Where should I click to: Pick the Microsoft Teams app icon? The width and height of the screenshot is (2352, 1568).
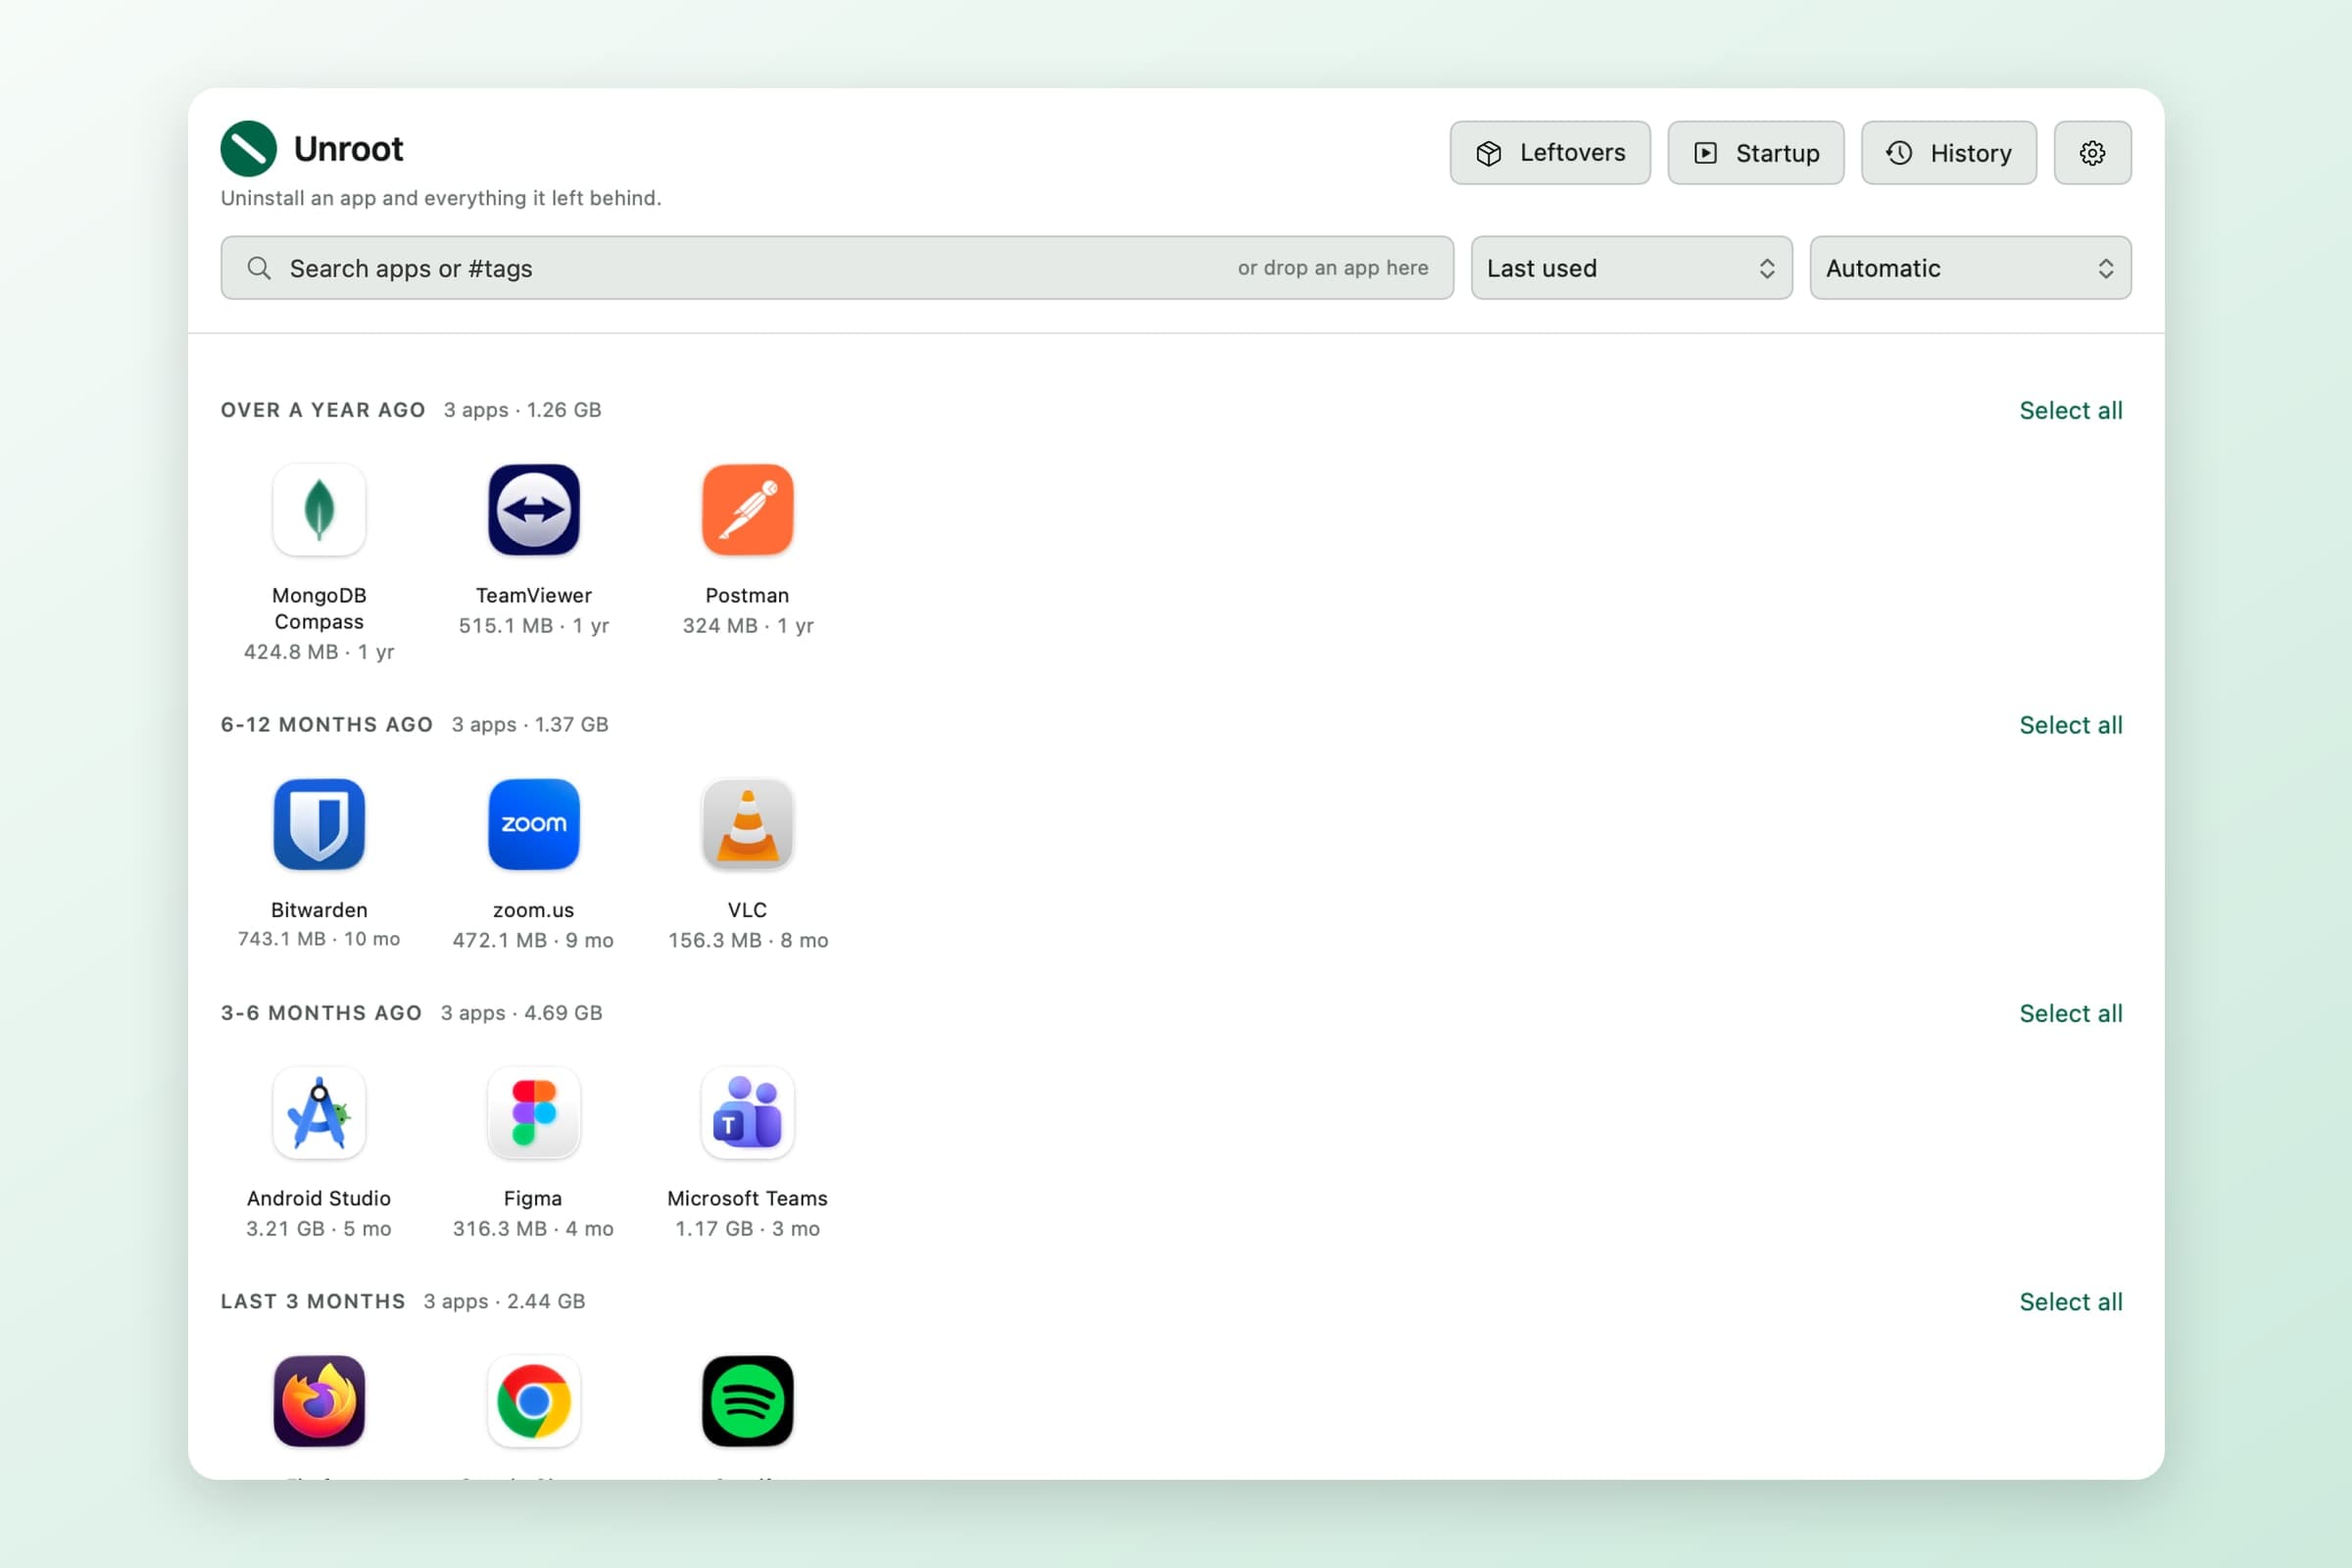(747, 1112)
